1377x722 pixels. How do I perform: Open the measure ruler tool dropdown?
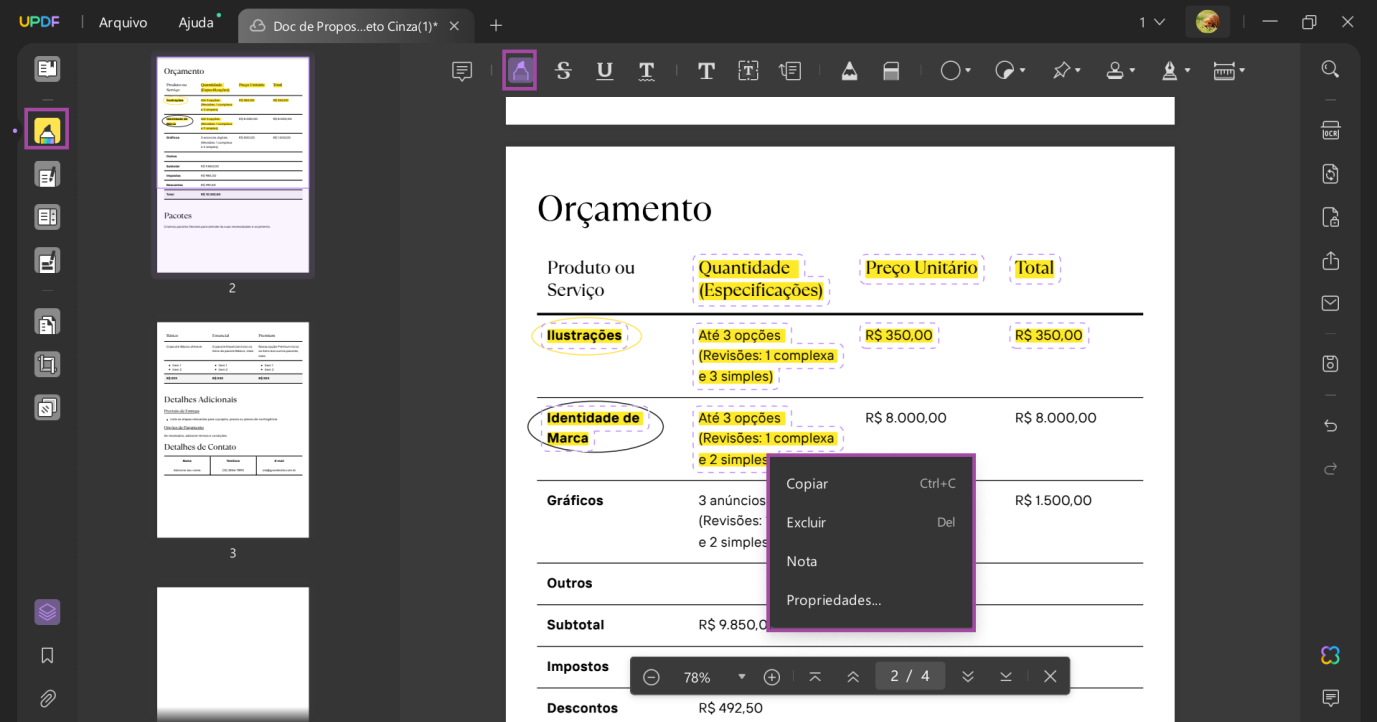1229,70
